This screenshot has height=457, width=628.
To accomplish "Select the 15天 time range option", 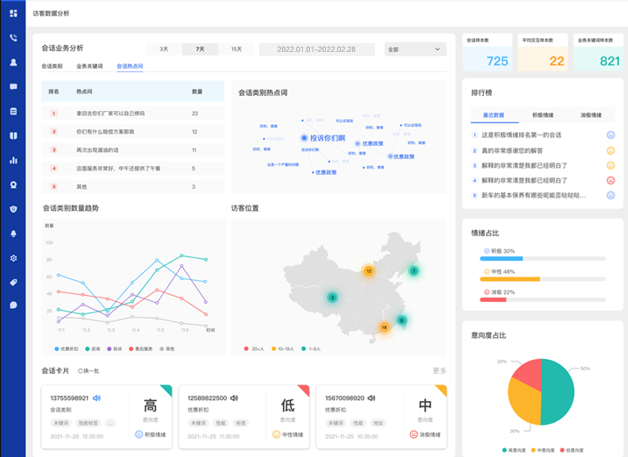I will pyautogui.click(x=236, y=49).
